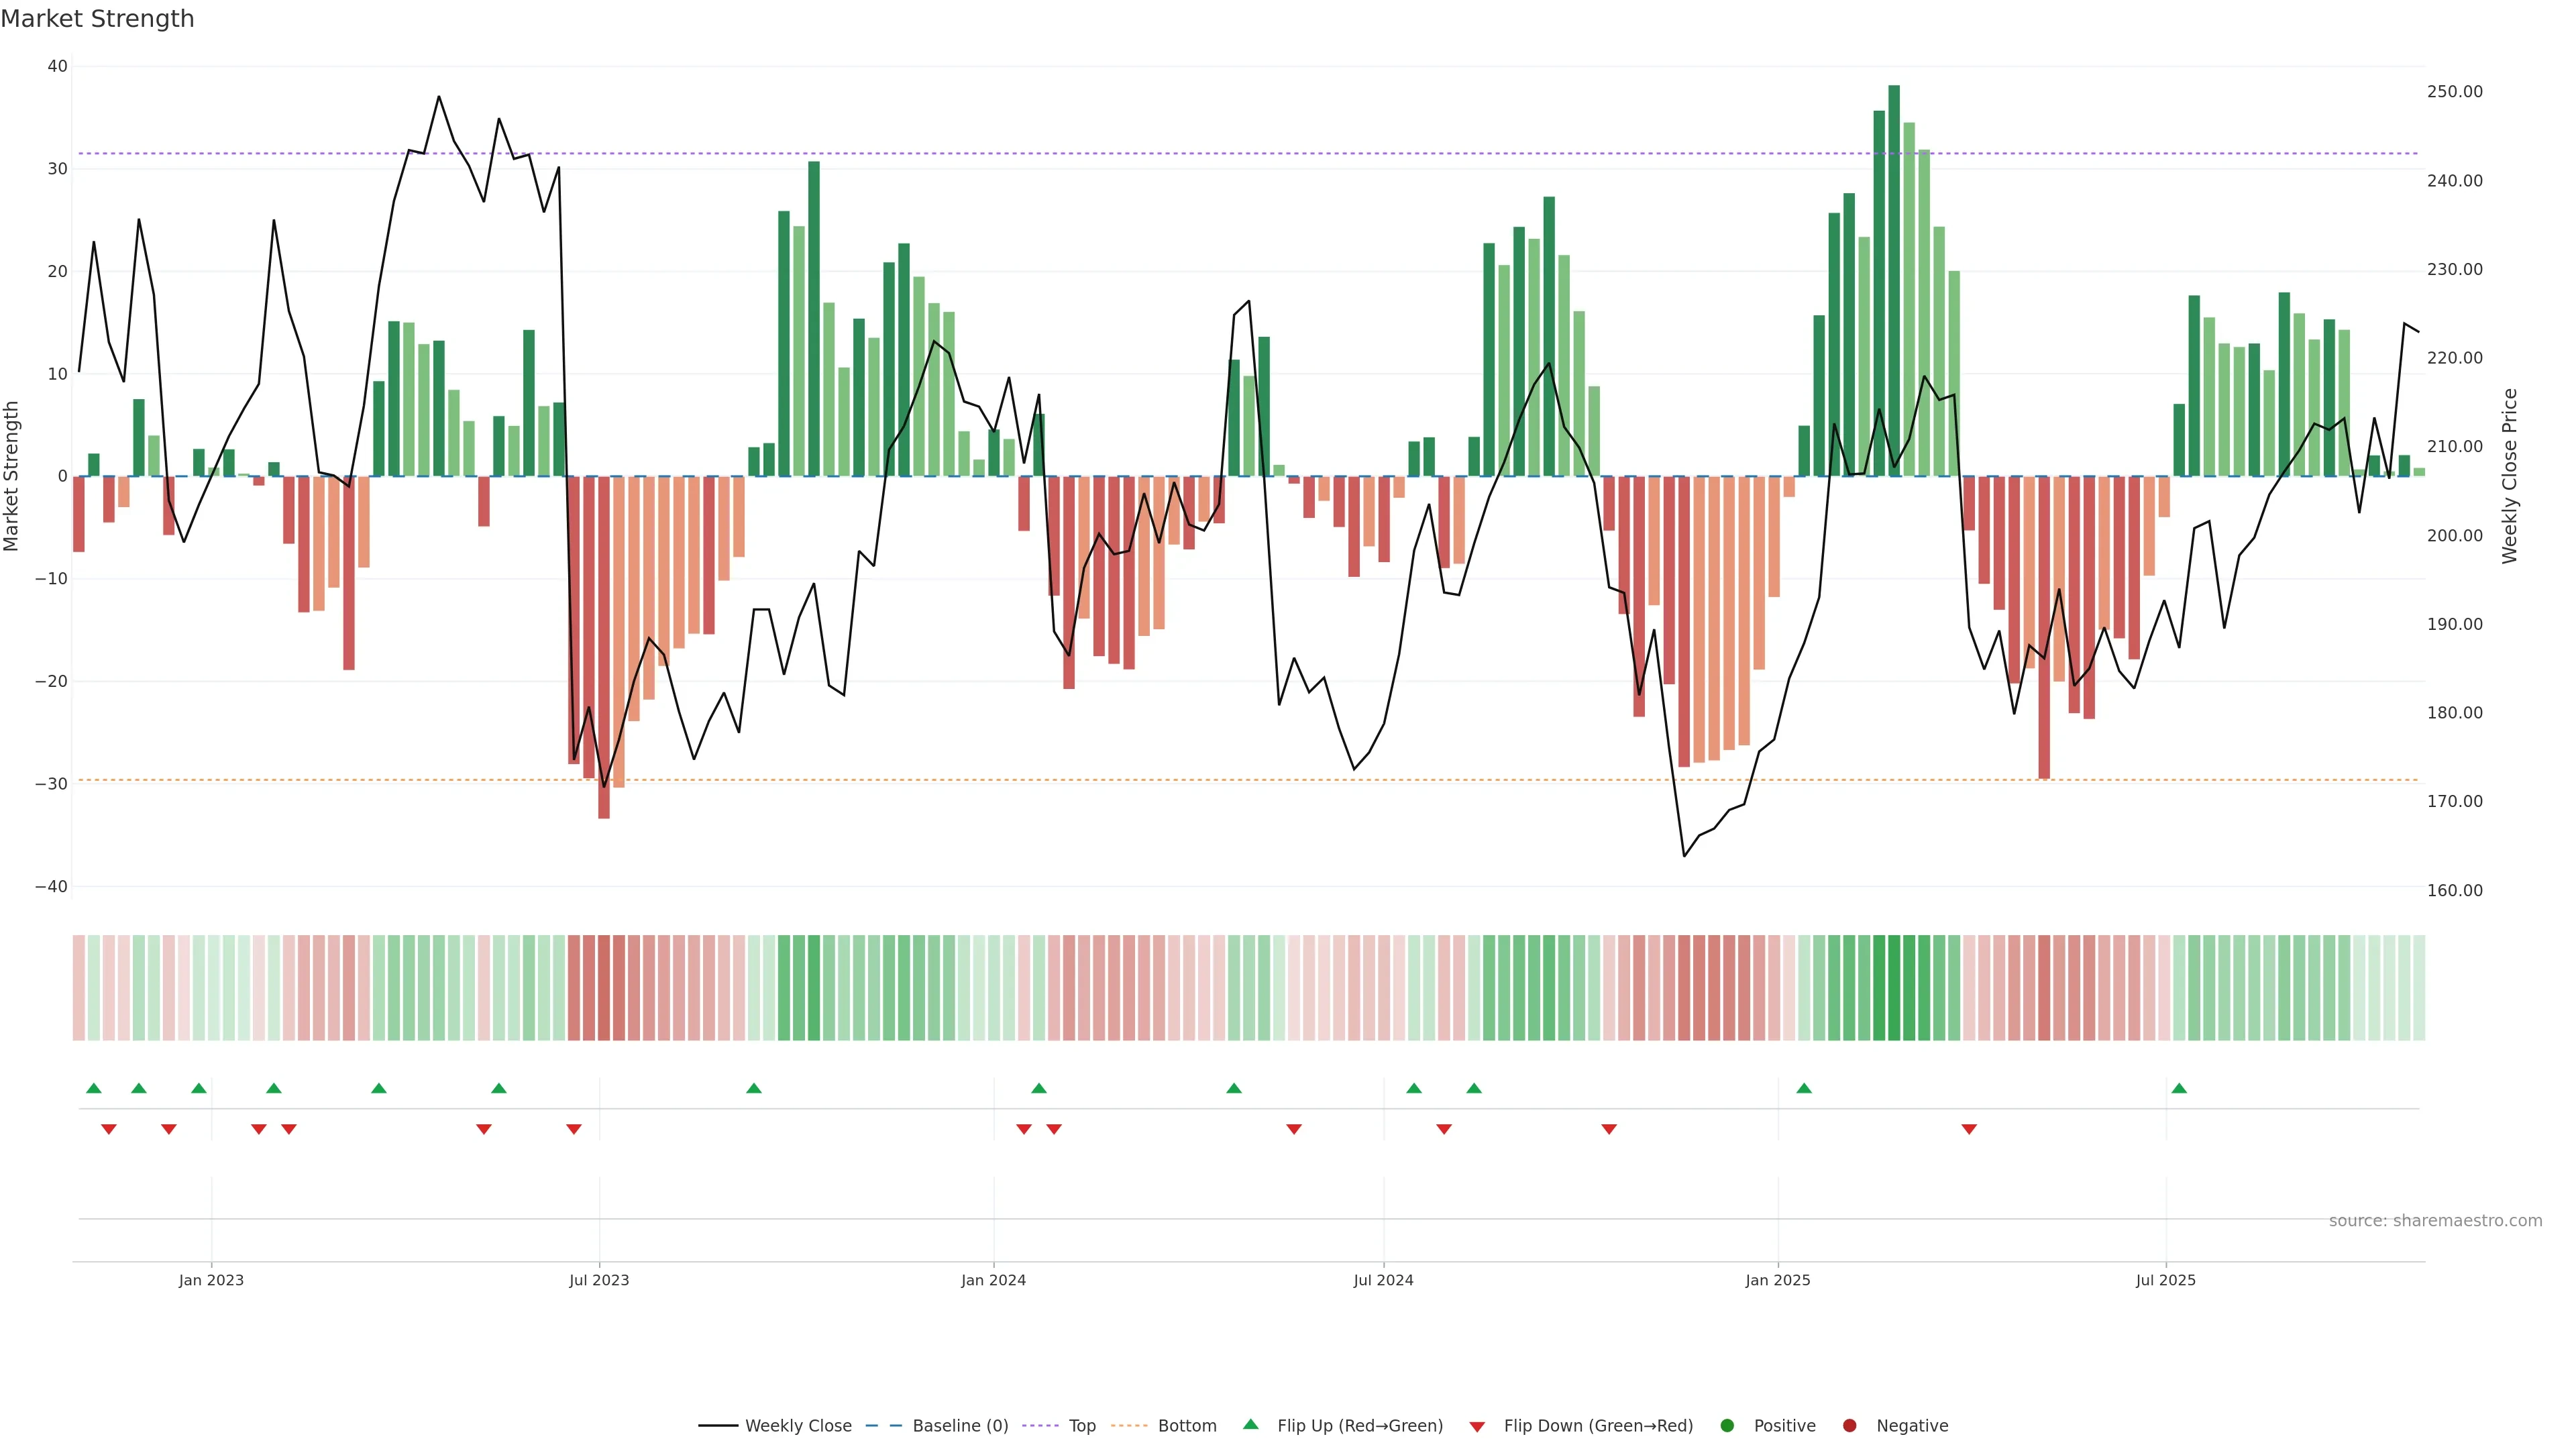Image resolution: width=2576 pixels, height=1449 pixels.
Task: Click the green Positive legend dot
Action: pyautogui.click(x=1727, y=1426)
